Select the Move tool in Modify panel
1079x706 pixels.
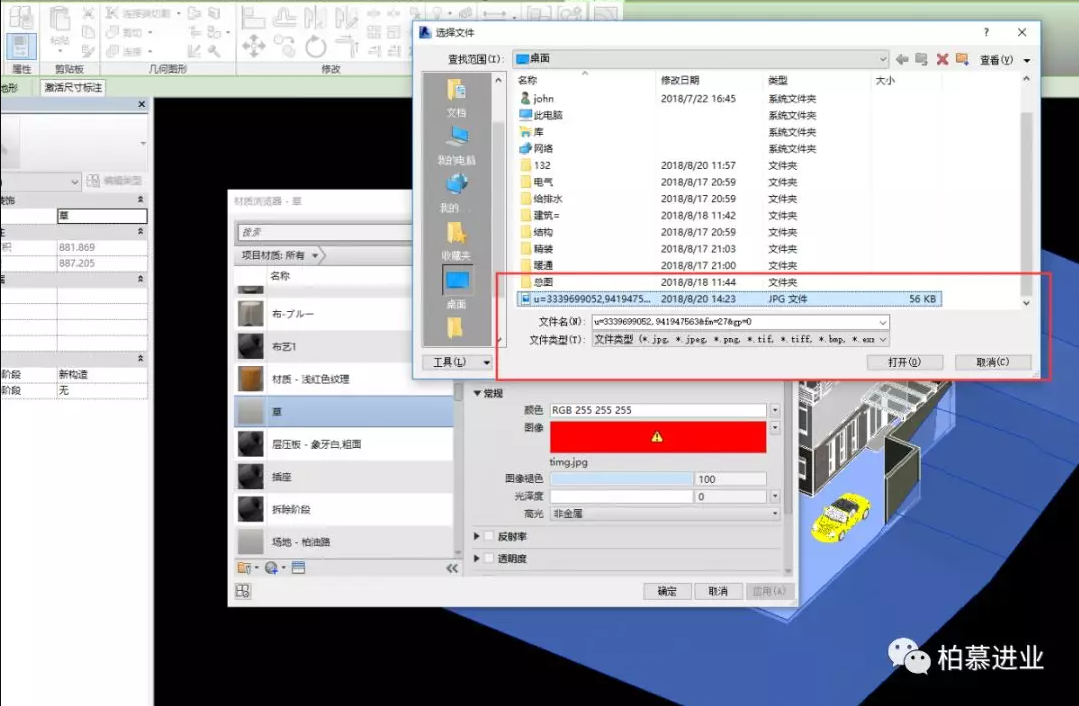[x=253, y=47]
